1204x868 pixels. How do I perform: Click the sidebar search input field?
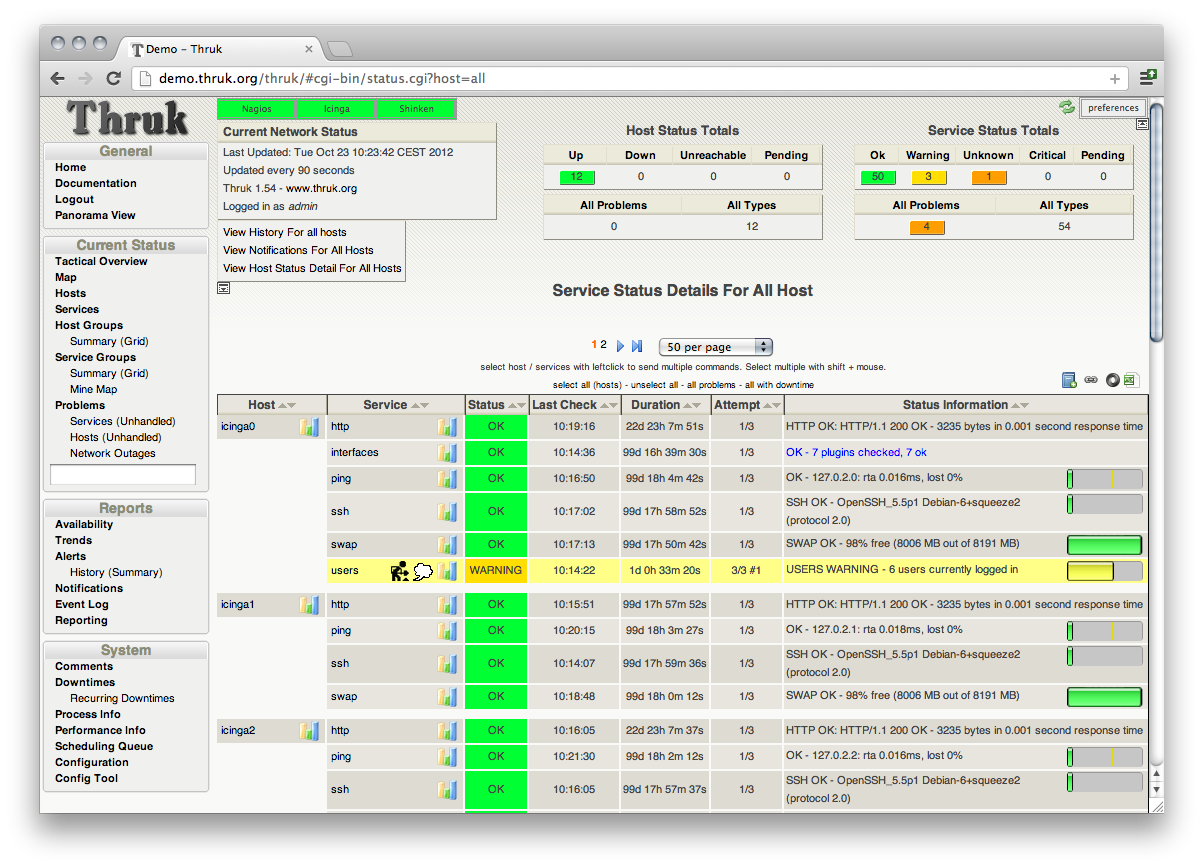(123, 475)
